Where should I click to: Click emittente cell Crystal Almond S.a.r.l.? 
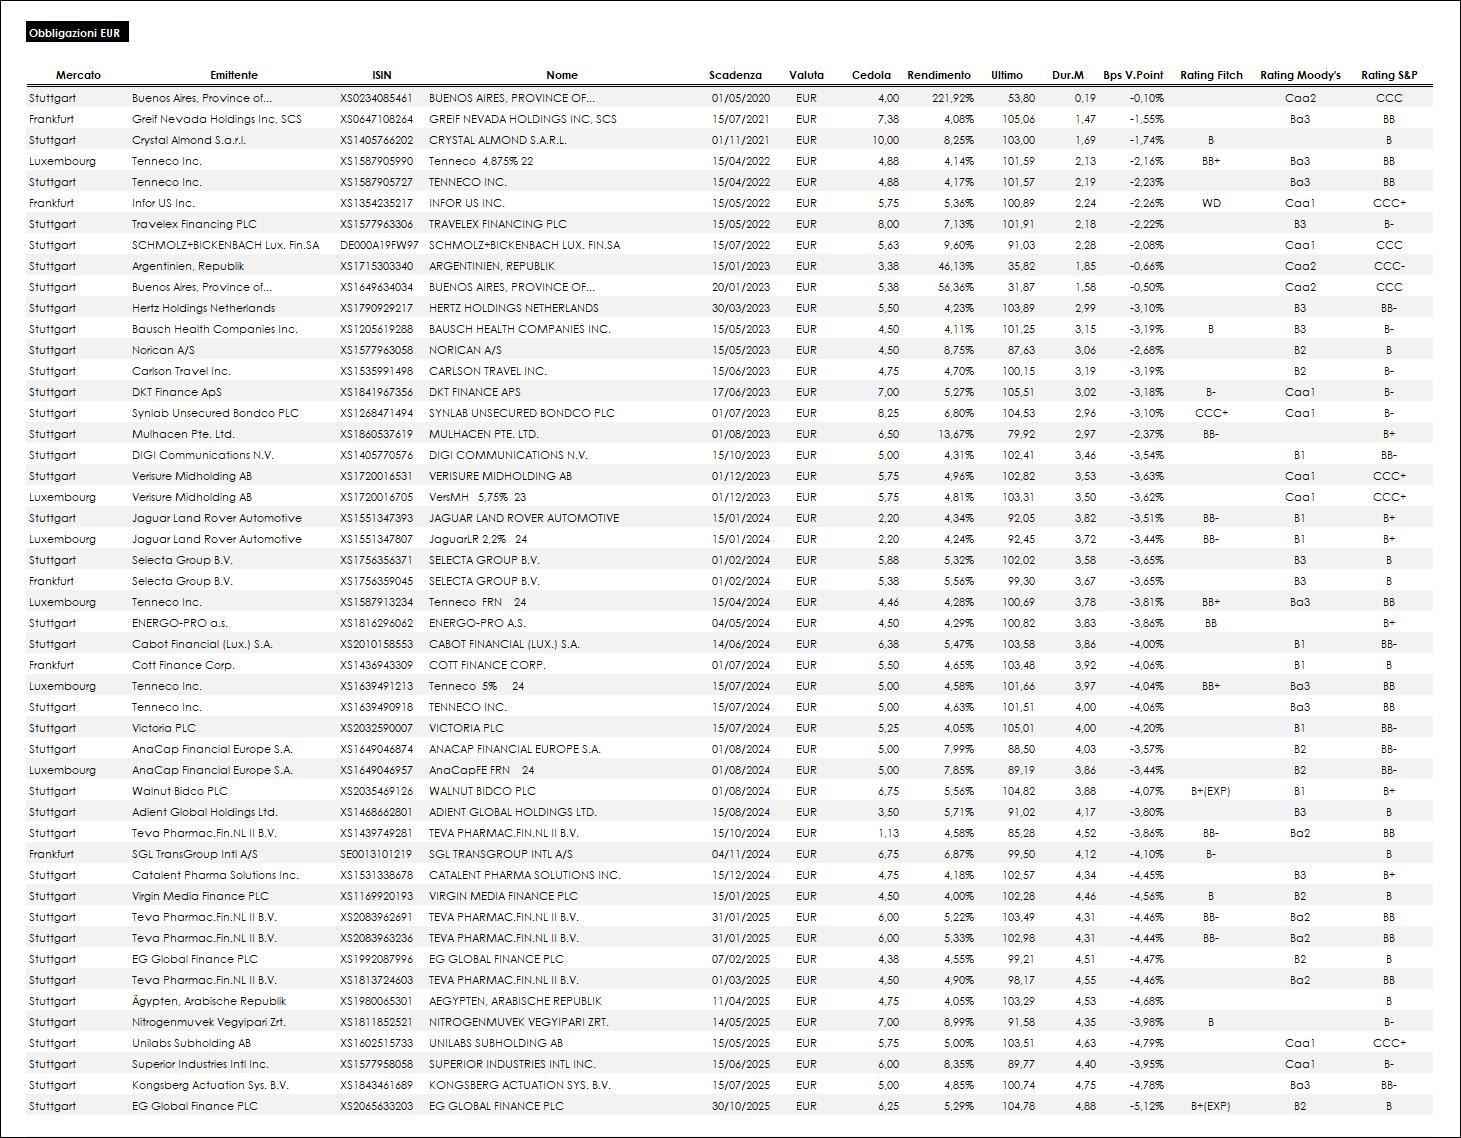click(x=189, y=140)
